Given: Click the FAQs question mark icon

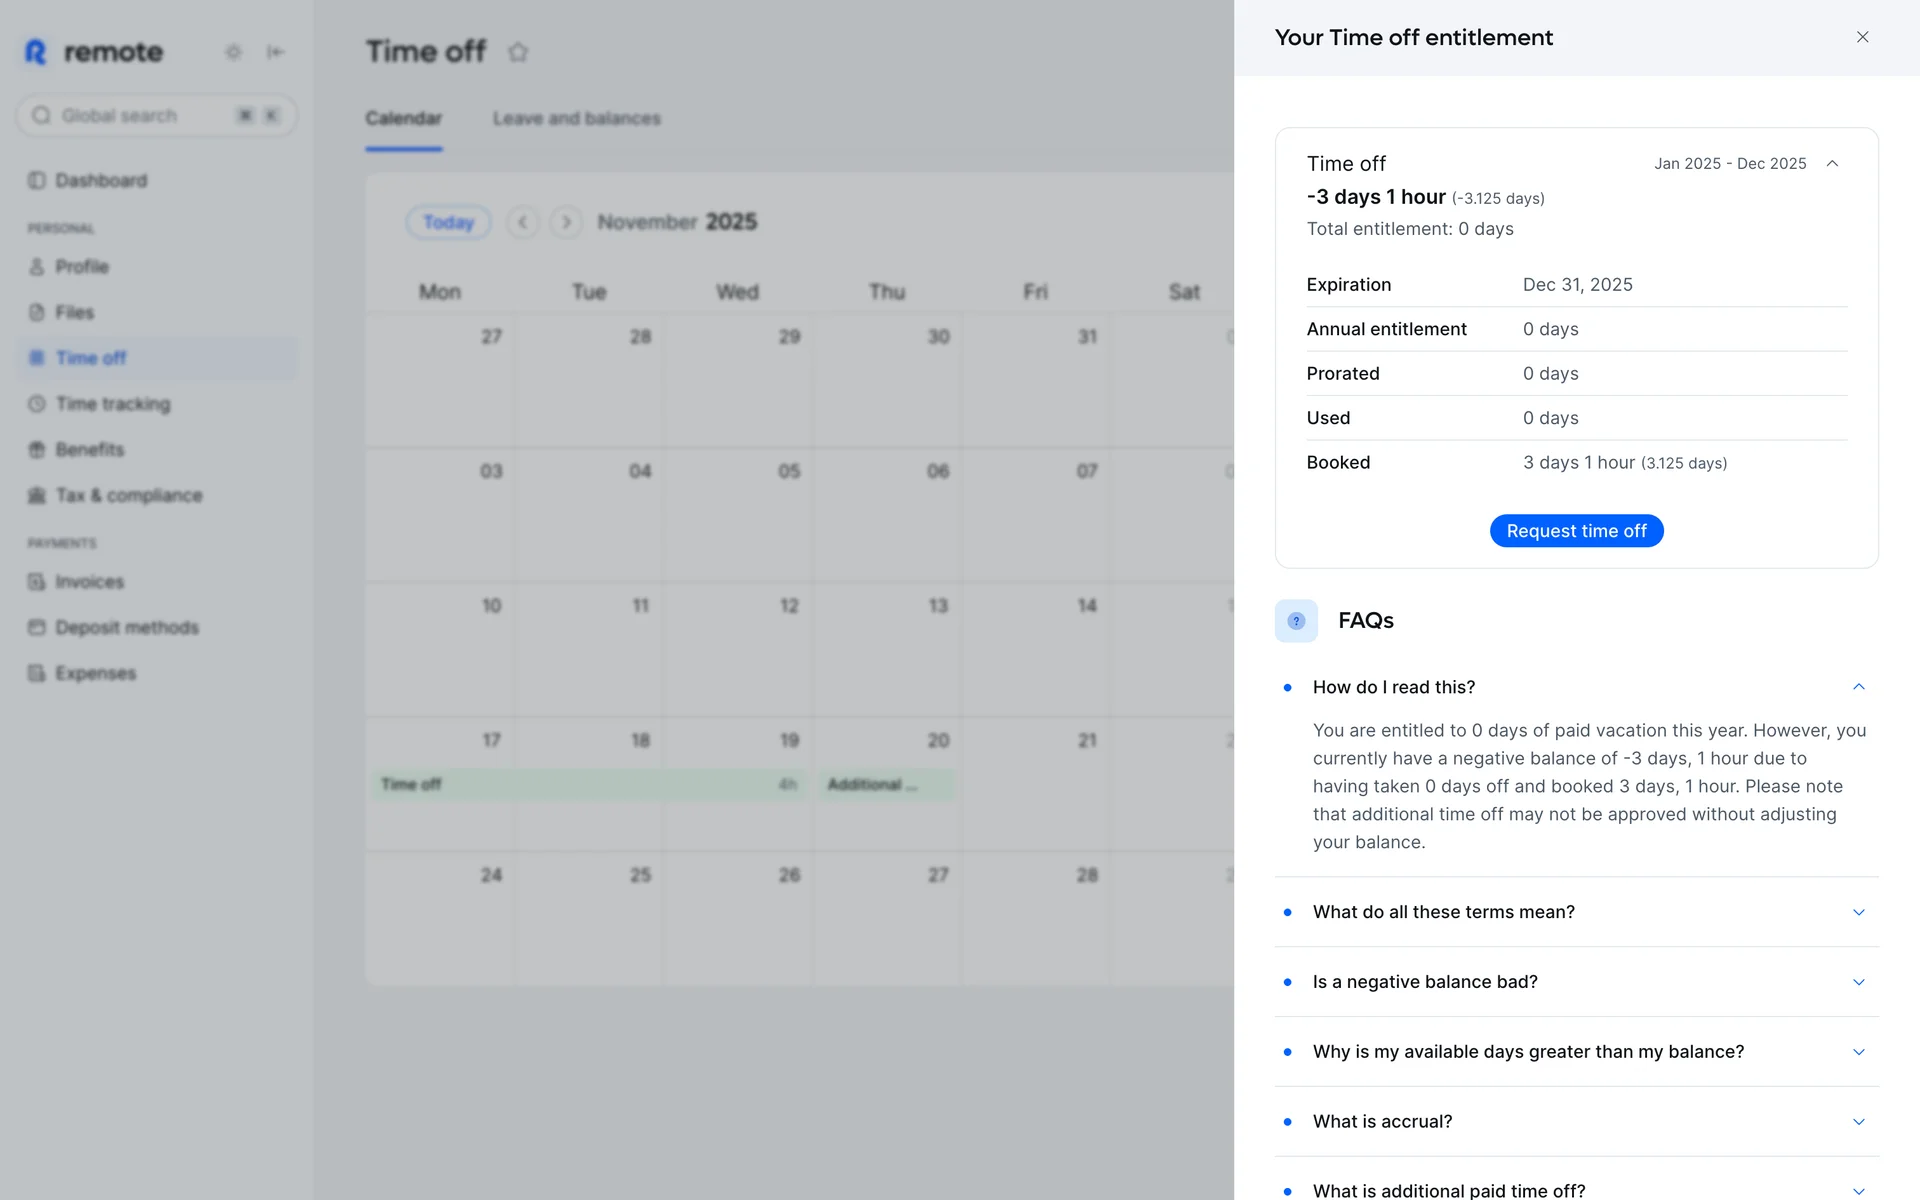Looking at the screenshot, I should click(1296, 621).
